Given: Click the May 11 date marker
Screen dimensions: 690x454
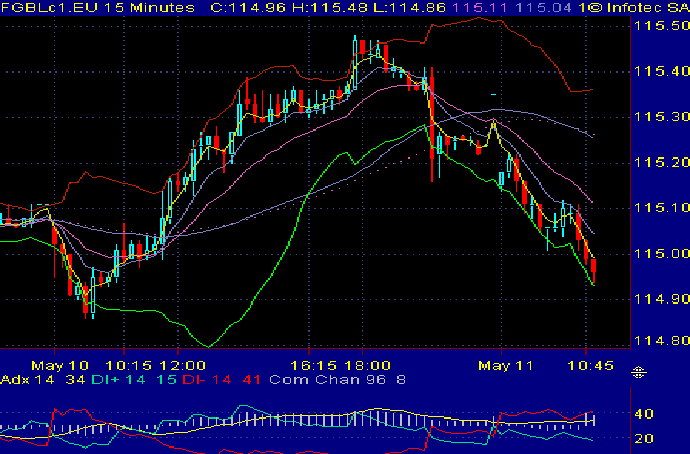Looking at the screenshot, I should pyautogui.click(x=506, y=366).
